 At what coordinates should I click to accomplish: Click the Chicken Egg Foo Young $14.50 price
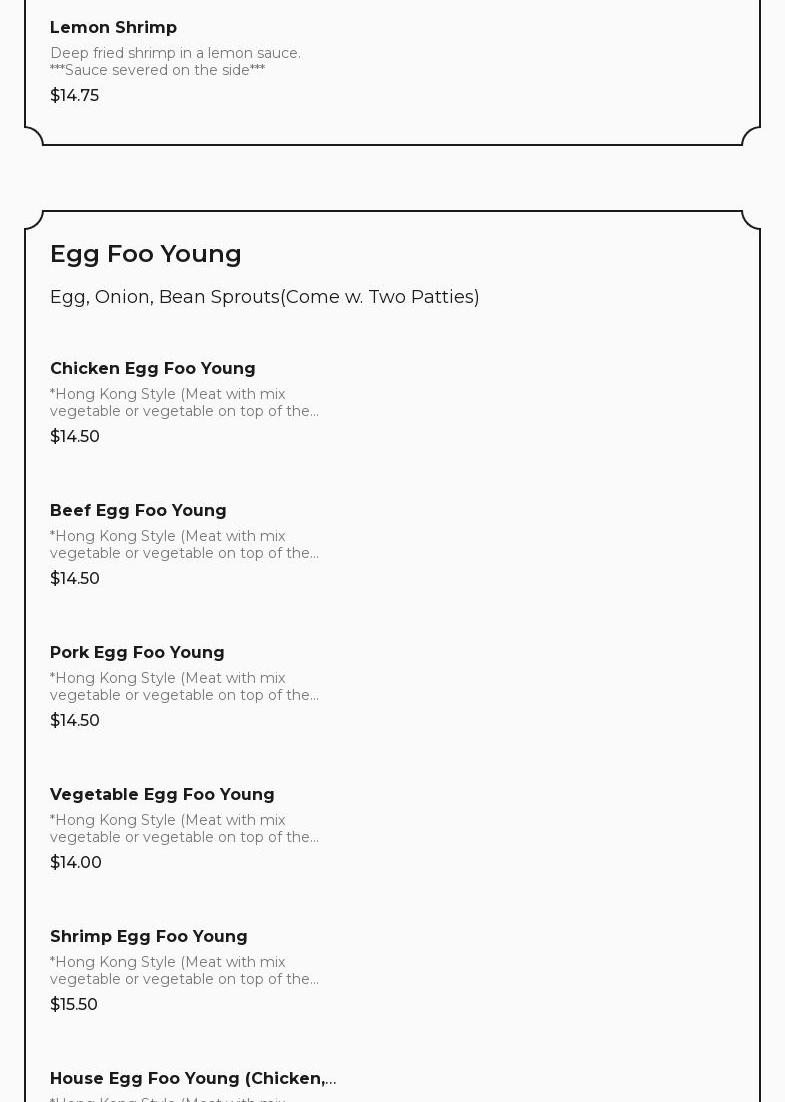click(75, 436)
